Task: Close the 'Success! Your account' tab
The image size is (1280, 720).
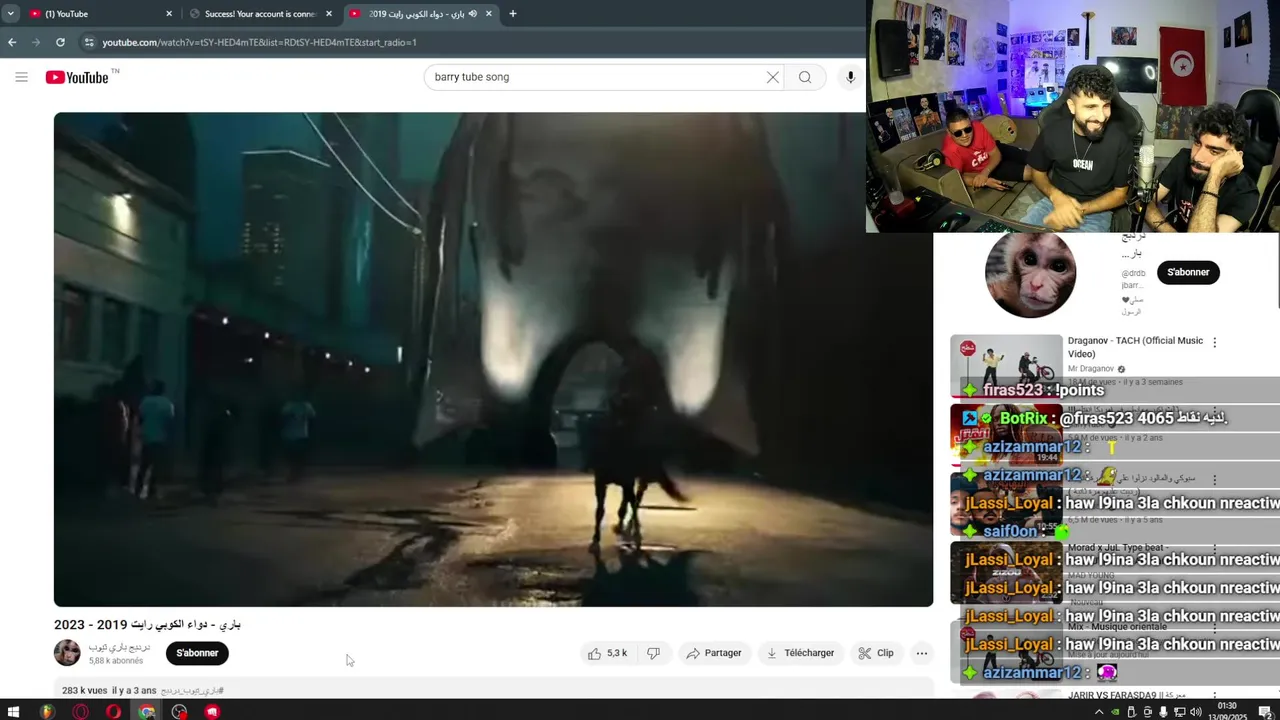Action: pos(329,14)
